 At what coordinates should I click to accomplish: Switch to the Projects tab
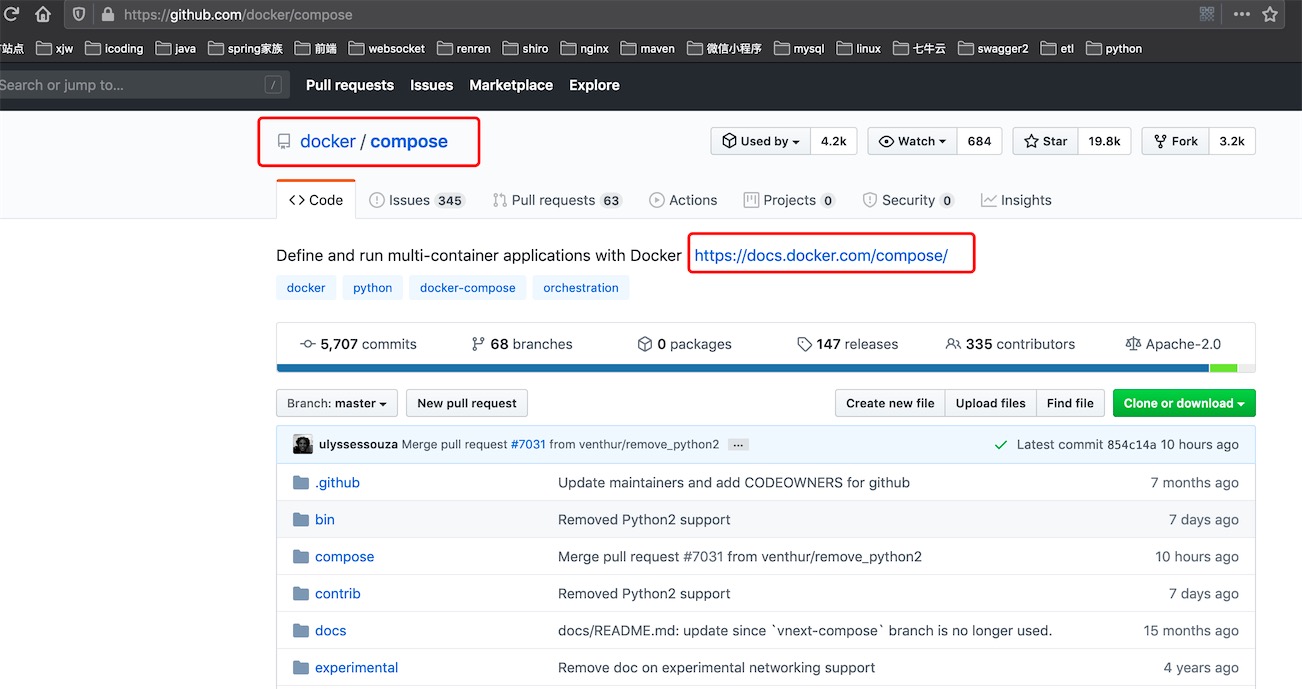(789, 200)
